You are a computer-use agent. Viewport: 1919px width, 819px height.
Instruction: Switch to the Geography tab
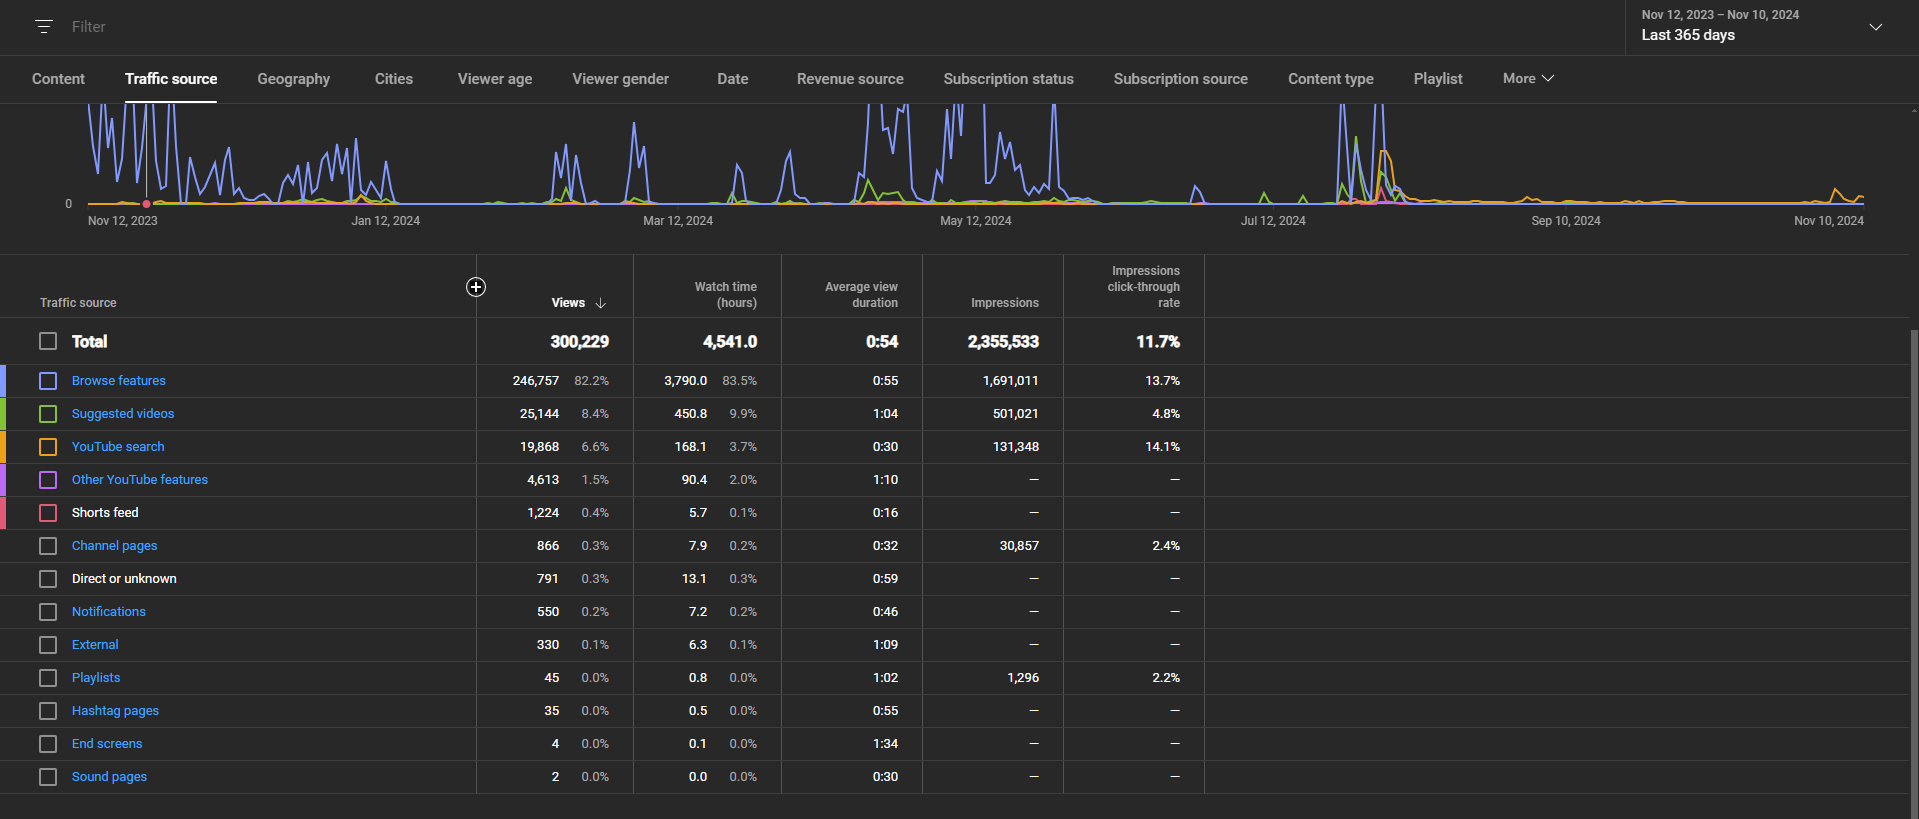tap(293, 79)
